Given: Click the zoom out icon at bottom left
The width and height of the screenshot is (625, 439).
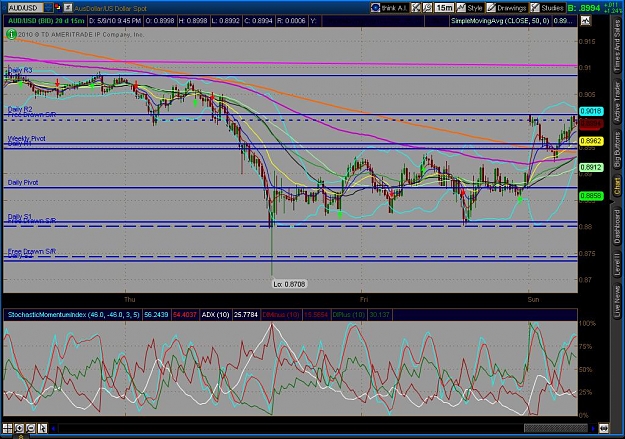Looking at the screenshot, I should [31, 428].
